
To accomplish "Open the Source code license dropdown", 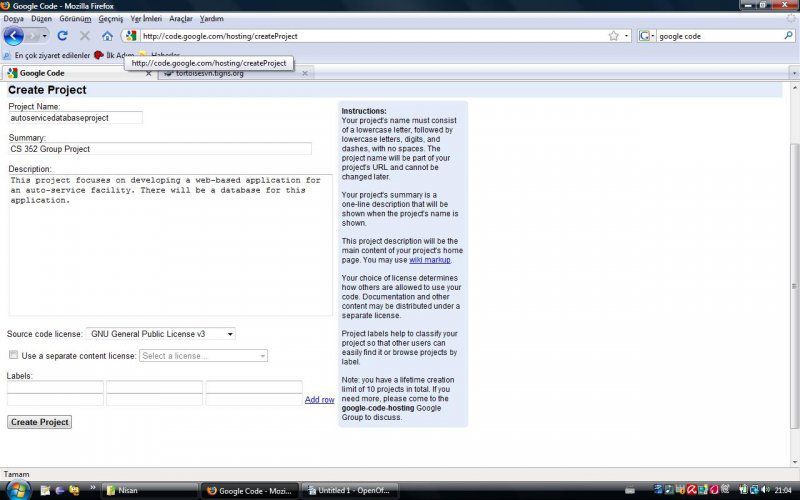I will click(160, 334).
